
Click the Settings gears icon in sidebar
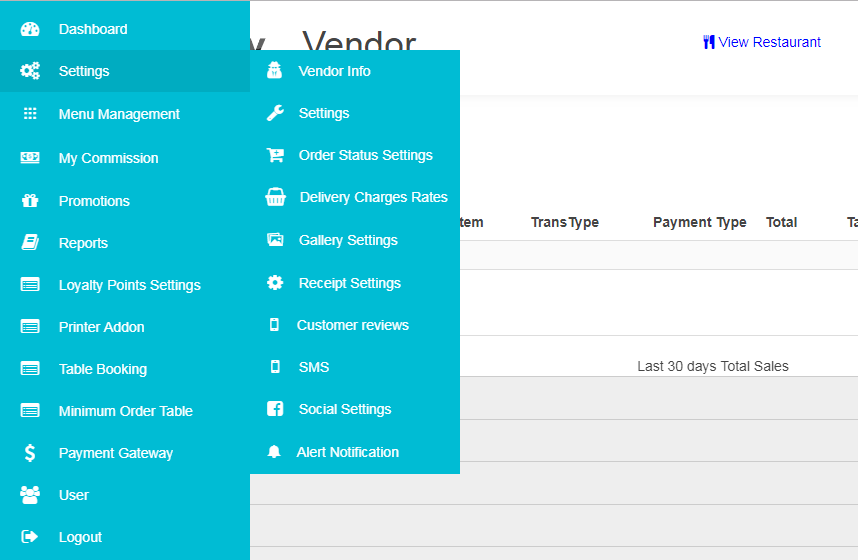pos(30,71)
